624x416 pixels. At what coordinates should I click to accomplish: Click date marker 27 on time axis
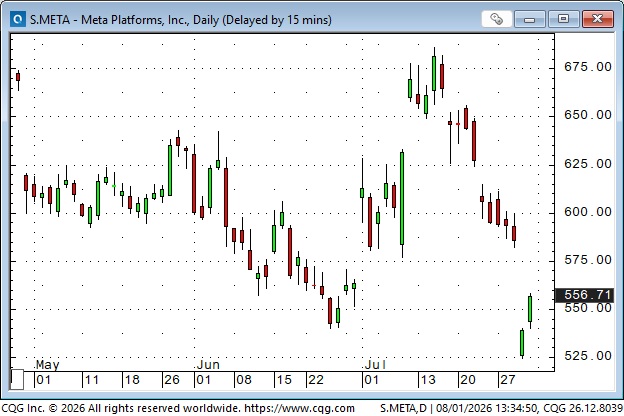508,380
